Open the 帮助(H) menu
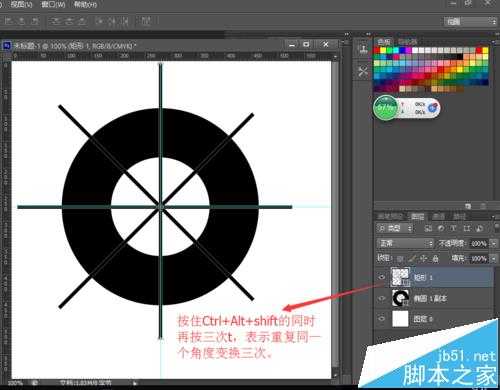Image resolution: width=500 pixels, height=390 pixels. pyautogui.click(x=85, y=4)
